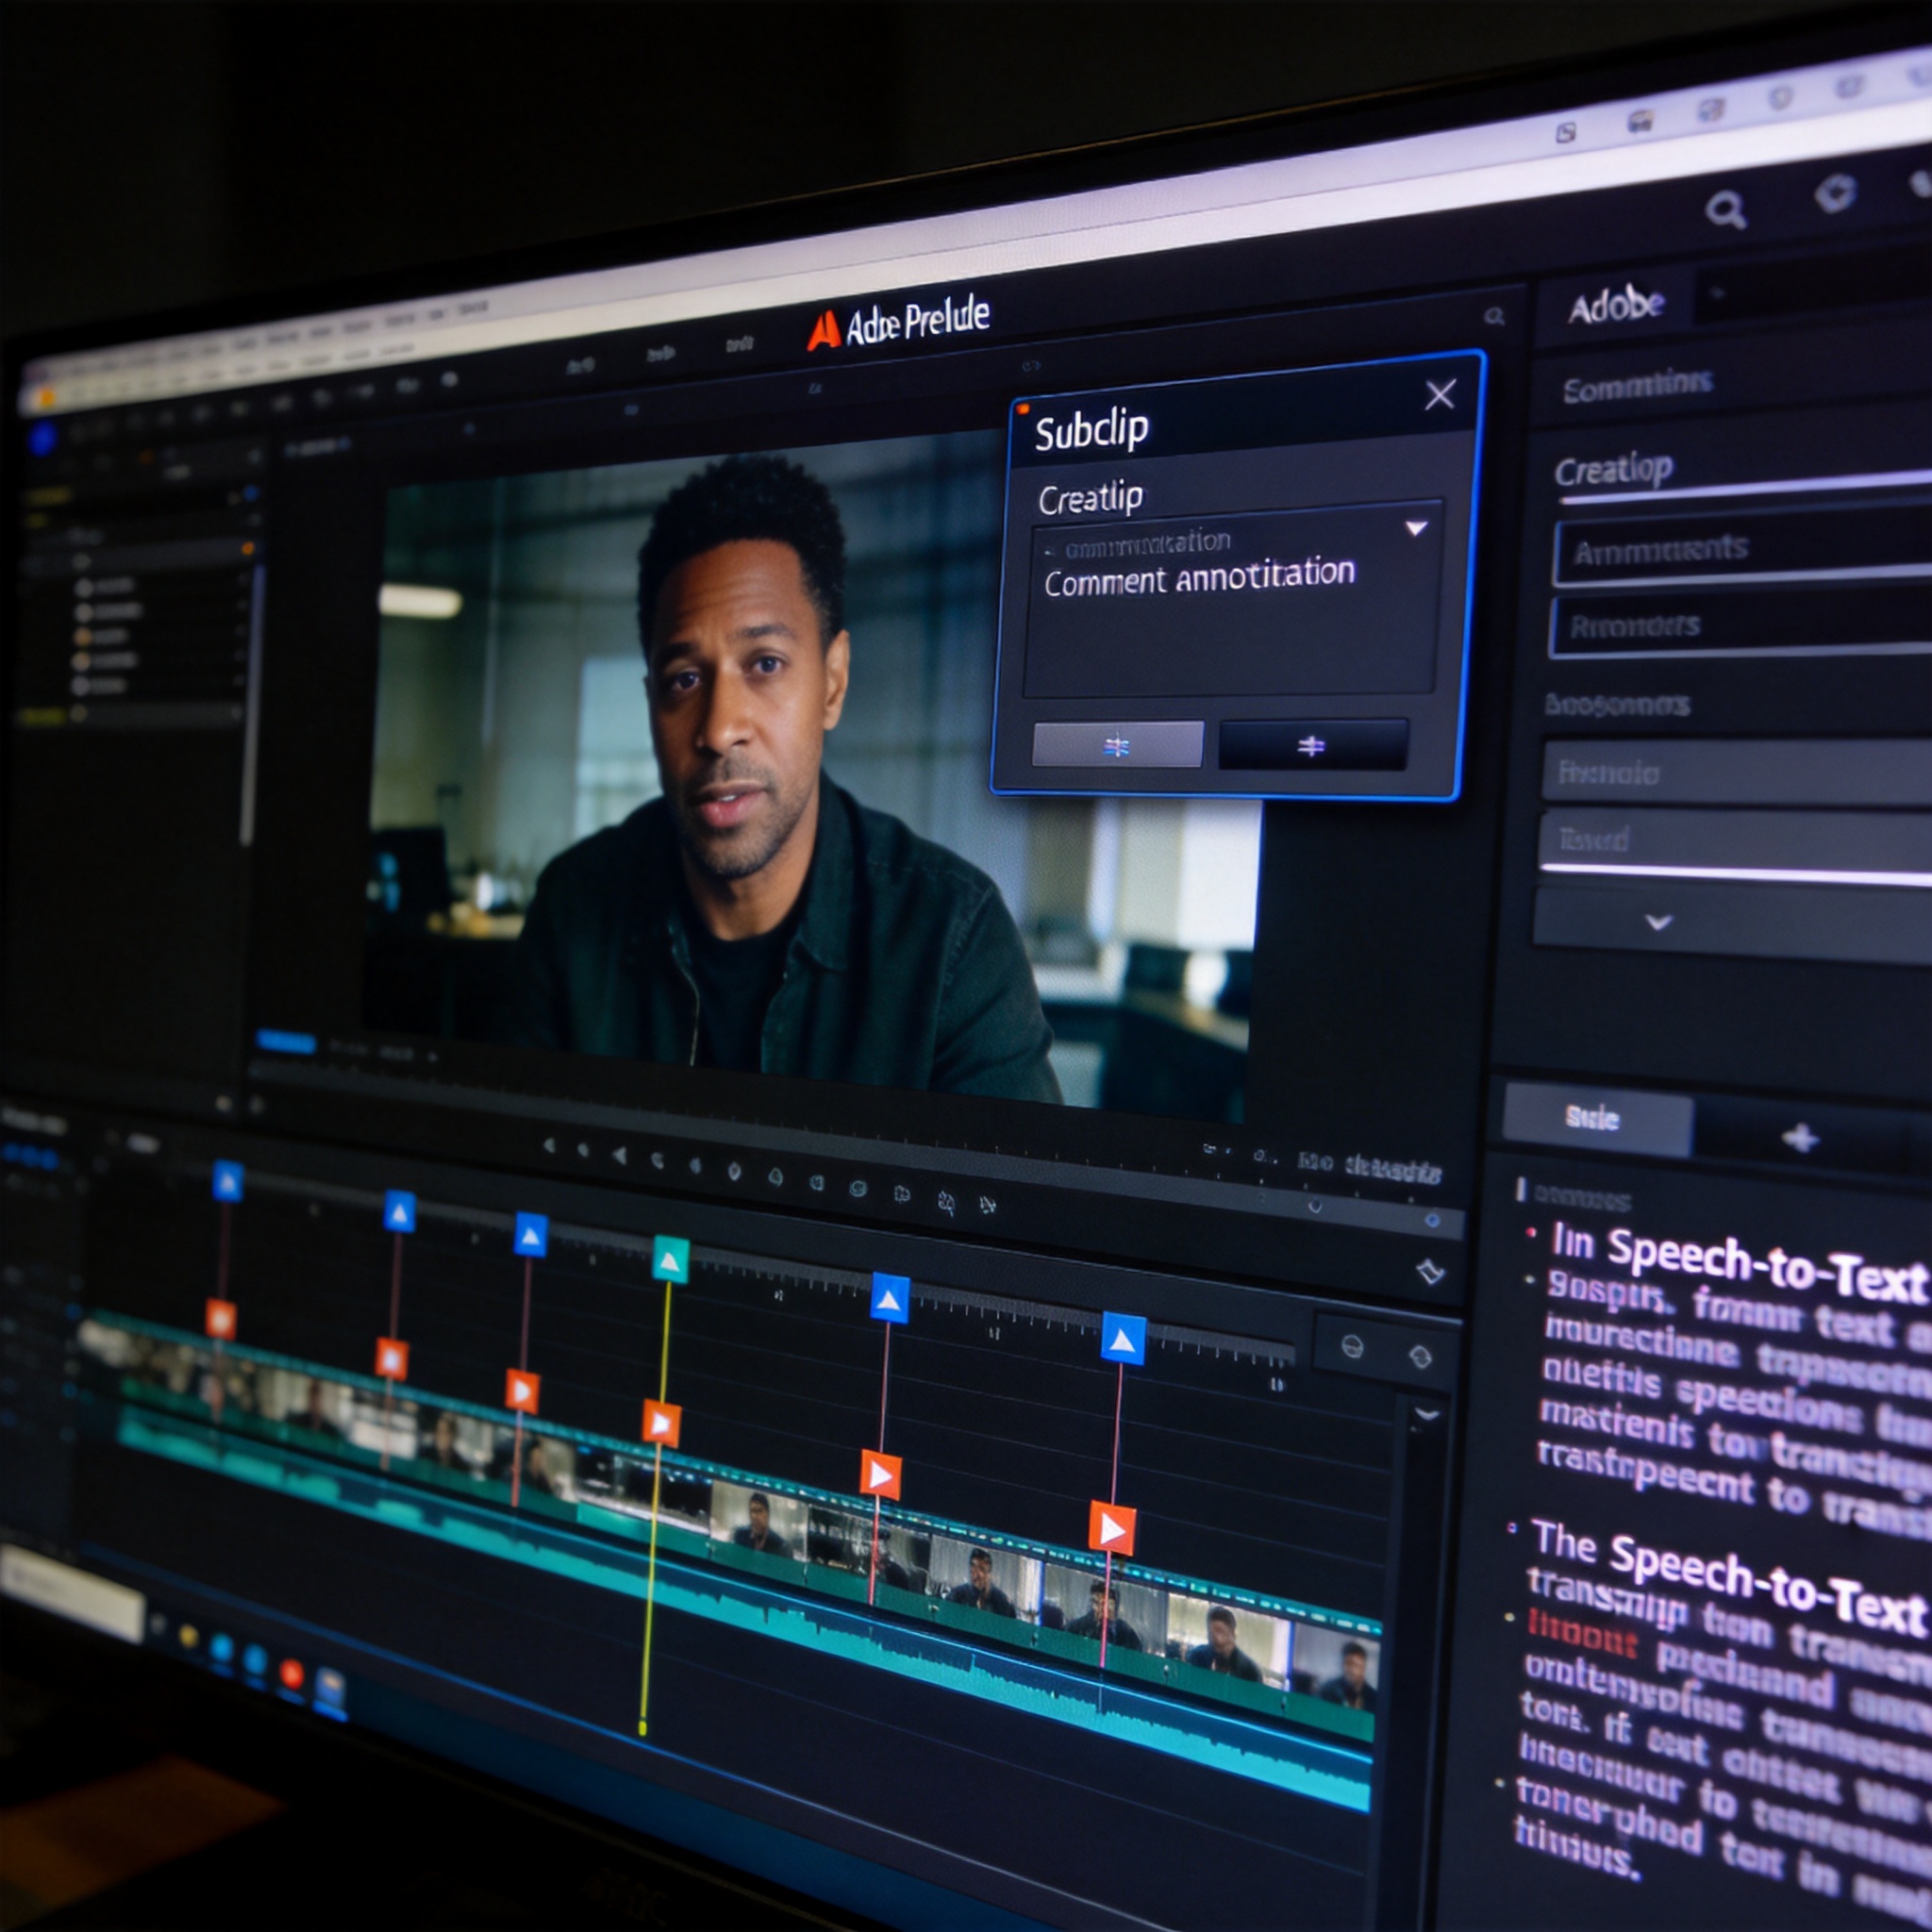Expand the chevron below the timeline ruler icons
The width and height of the screenshot is (1932, 1932).
point(1427,1414)
